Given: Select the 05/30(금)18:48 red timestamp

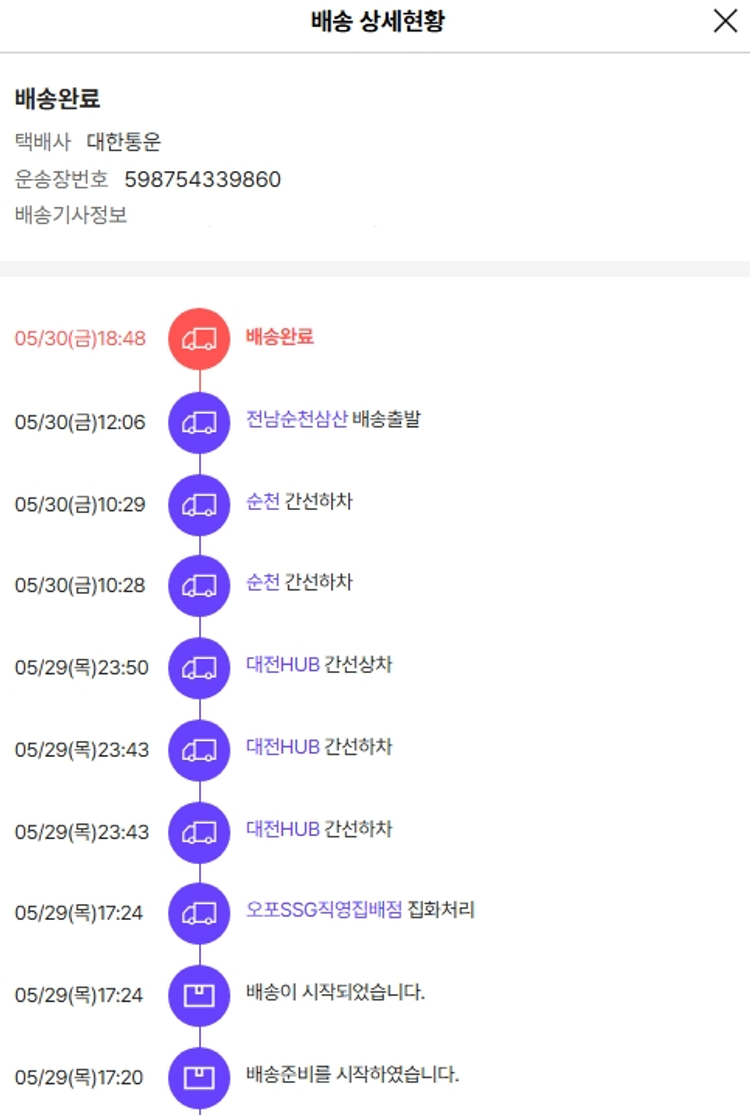Looking at the screenshot, I should (80, 339).
